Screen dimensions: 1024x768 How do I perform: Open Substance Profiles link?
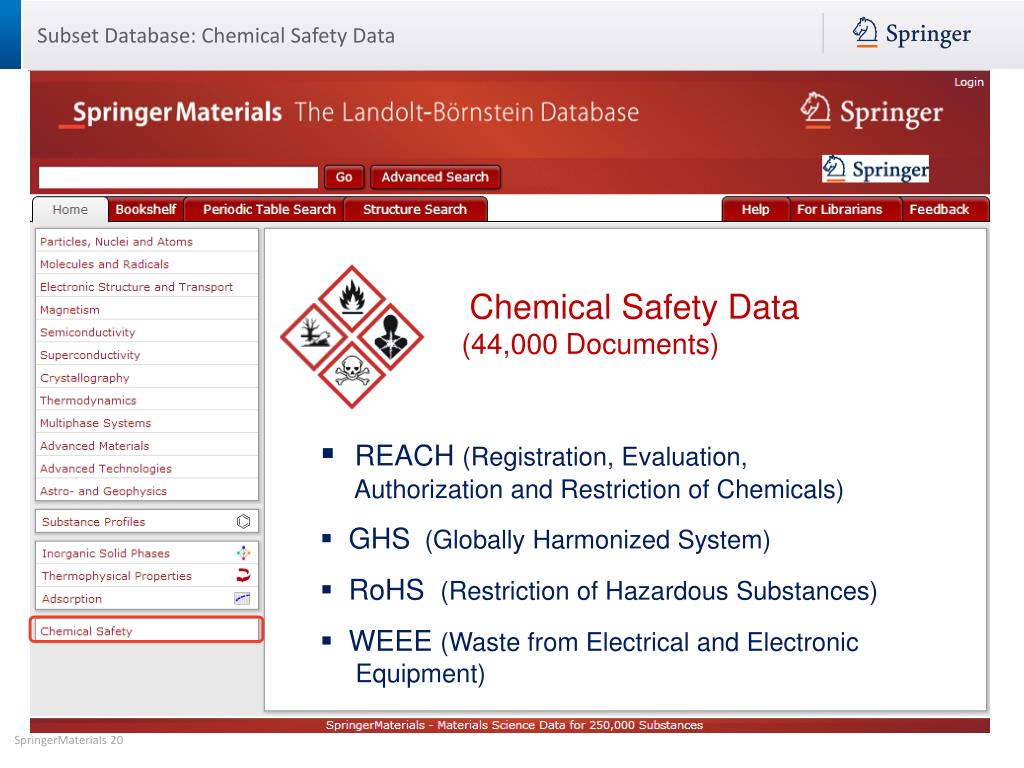93,522
